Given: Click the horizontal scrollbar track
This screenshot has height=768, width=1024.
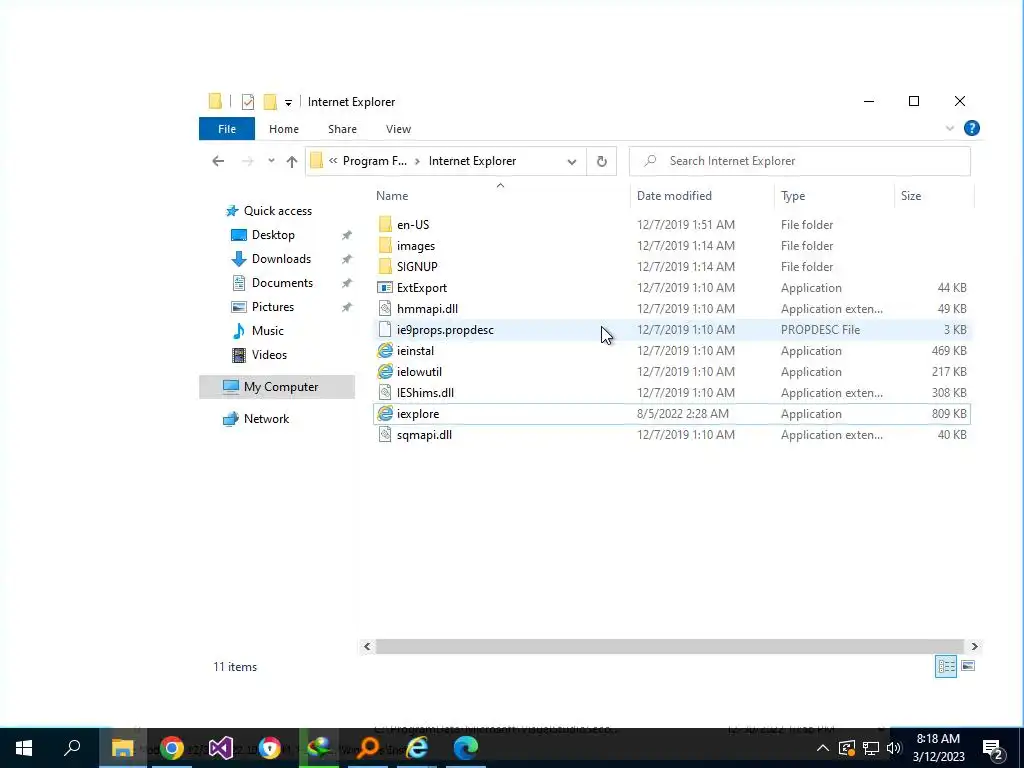Looking at the screenshot, I should 670,647.
